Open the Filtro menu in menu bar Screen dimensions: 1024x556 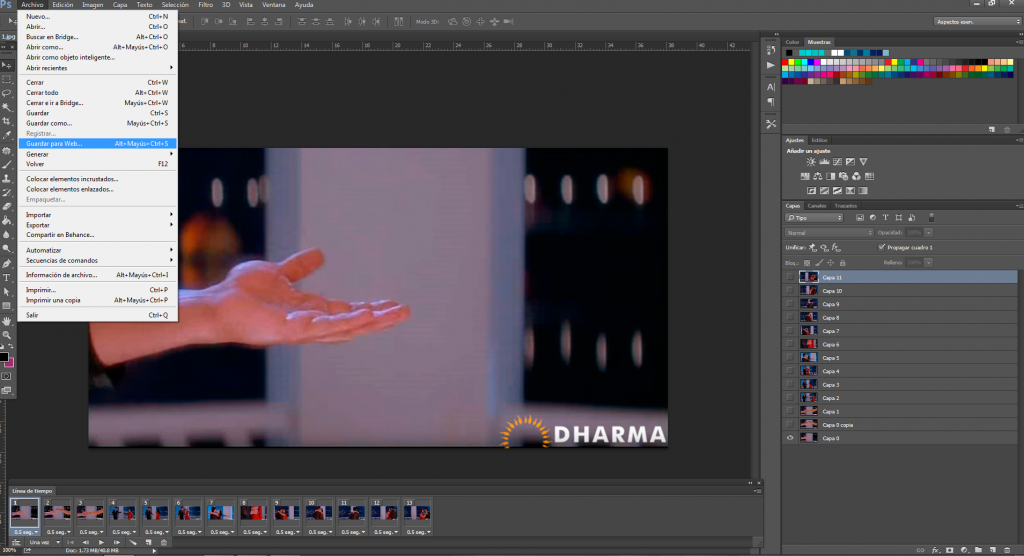pos(206,5)
